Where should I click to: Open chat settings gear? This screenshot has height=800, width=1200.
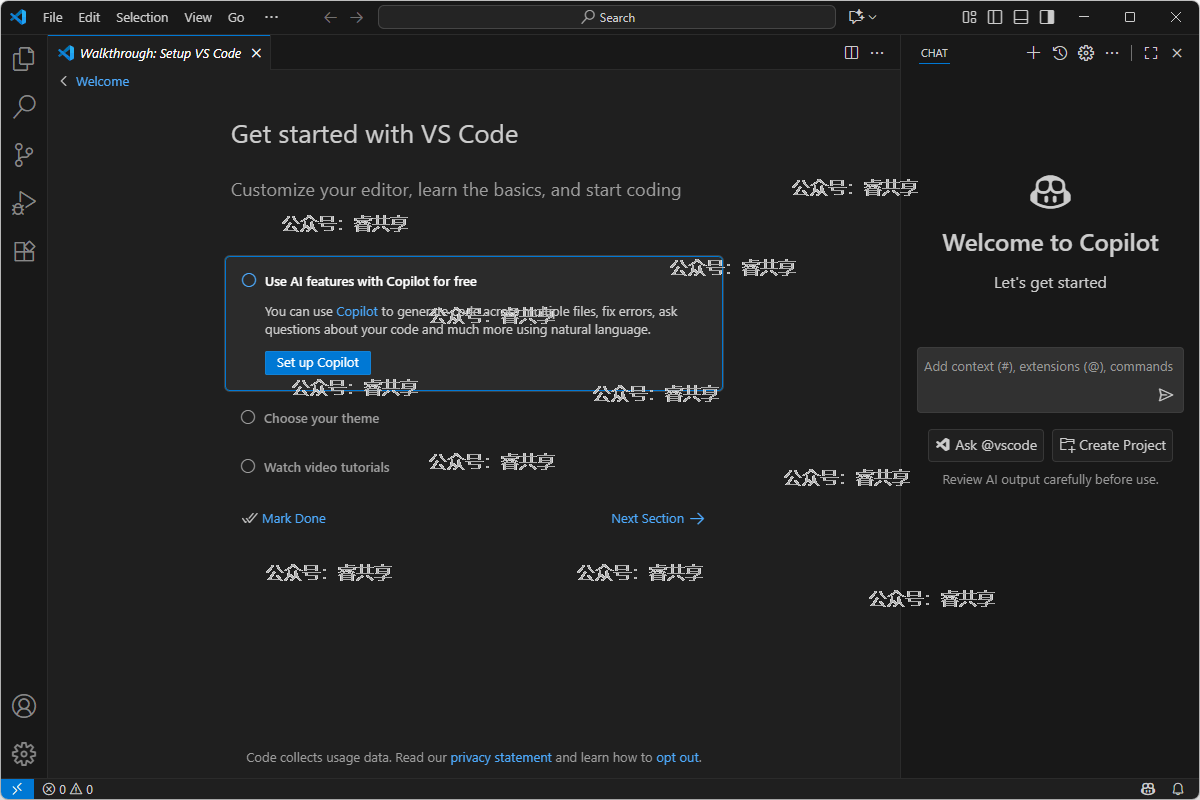pos(1086,53)
